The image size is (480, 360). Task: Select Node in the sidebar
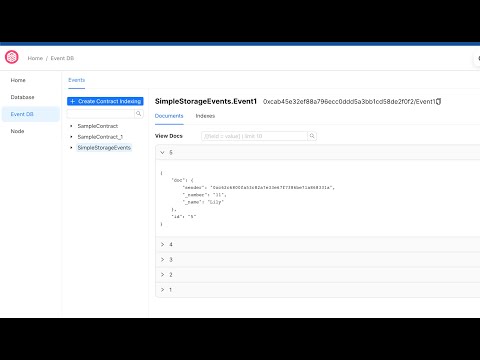click(17, 131)
